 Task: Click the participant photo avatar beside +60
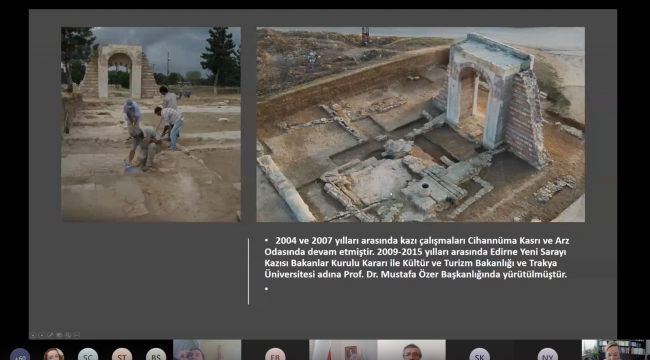tap(54, 355)
